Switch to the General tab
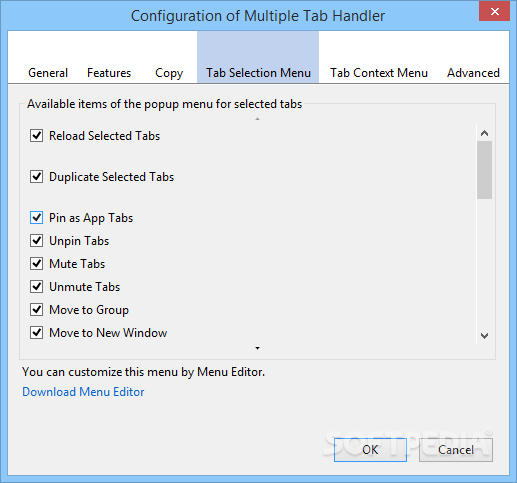 tap(48, 73)
